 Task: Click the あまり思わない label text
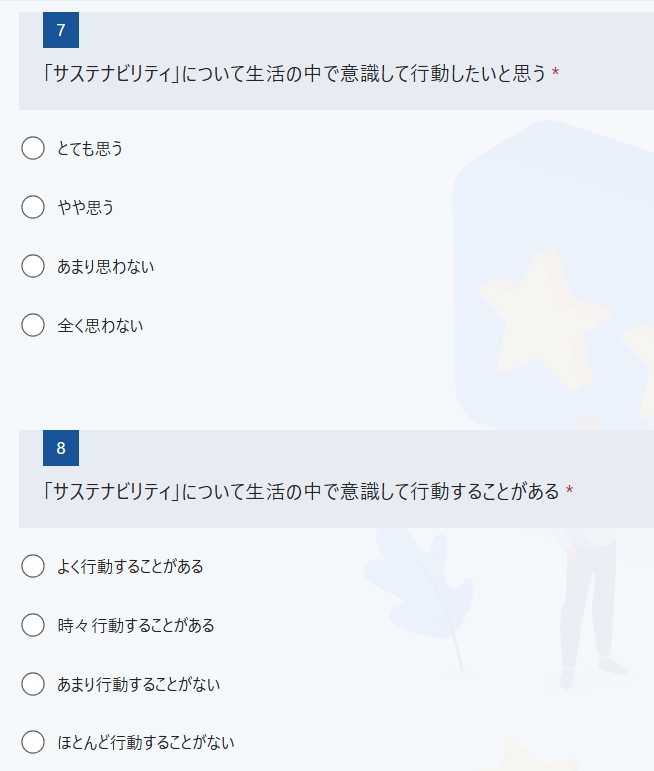[106, 267]
